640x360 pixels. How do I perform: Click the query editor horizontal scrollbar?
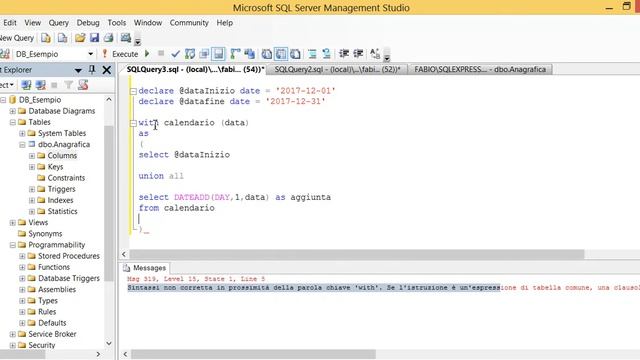[x=356, y=254]
